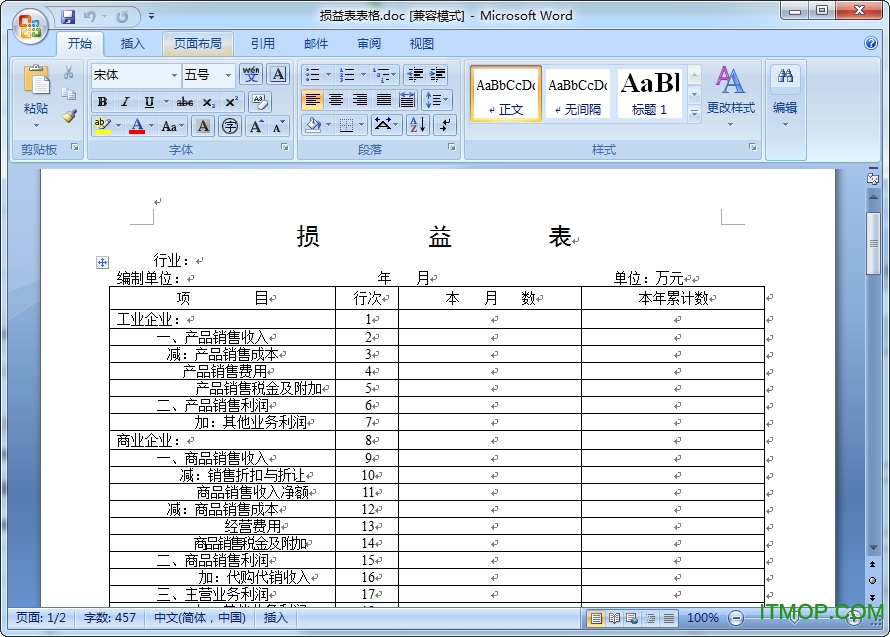Toggle Italic formatting

125,102
